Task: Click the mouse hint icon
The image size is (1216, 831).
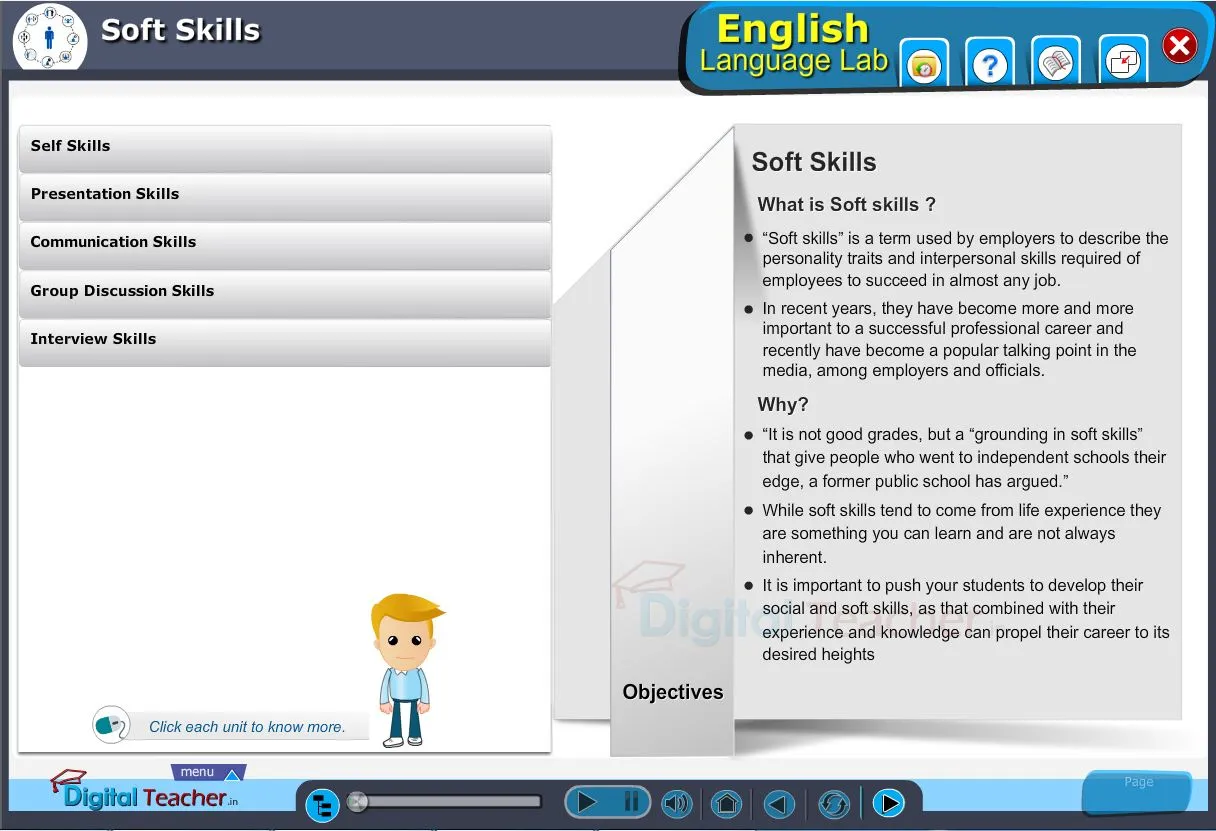Action: 111,724
